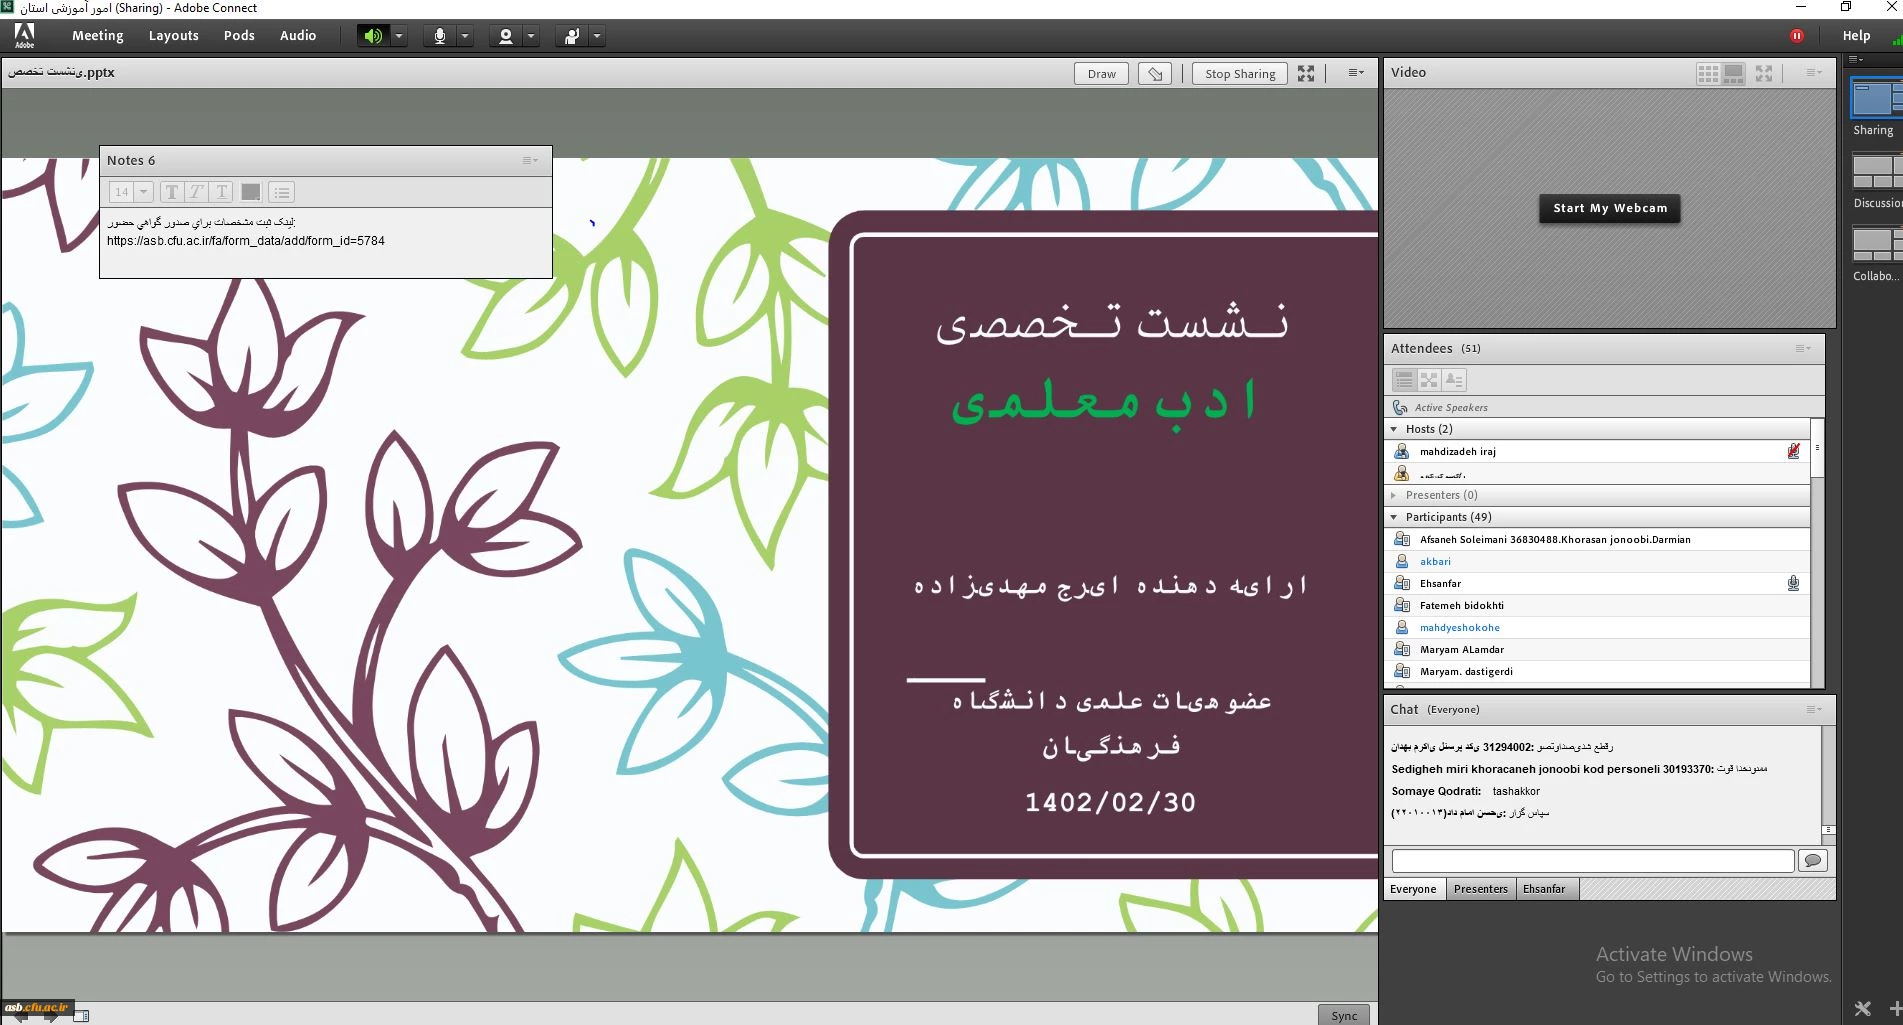Click the Notes text color swatch
Image resolution: width=1903 pixels, height=1025 pixels.
coord(251,192)
